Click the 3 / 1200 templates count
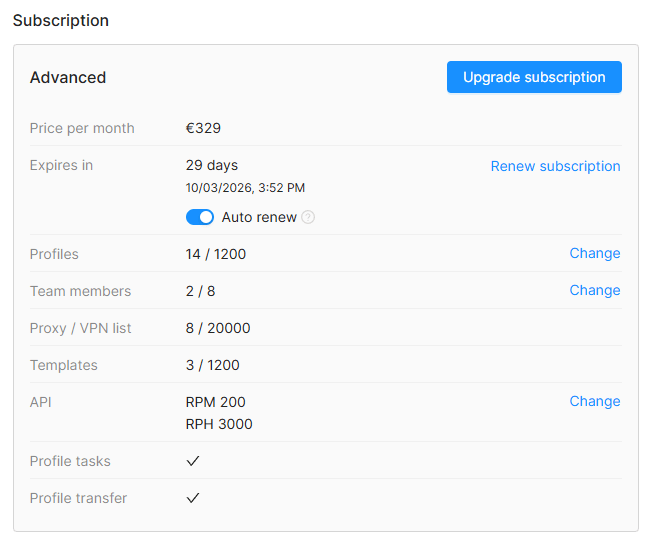Screen dimensions: 653x547 pyautogui.click(x=212, y=365)
